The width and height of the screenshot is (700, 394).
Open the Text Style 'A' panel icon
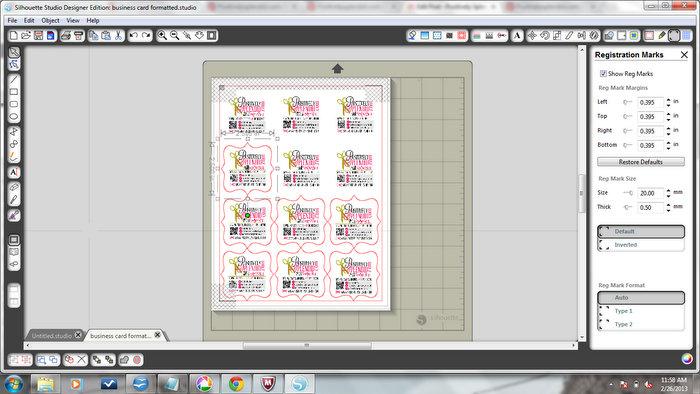point(517,35)
